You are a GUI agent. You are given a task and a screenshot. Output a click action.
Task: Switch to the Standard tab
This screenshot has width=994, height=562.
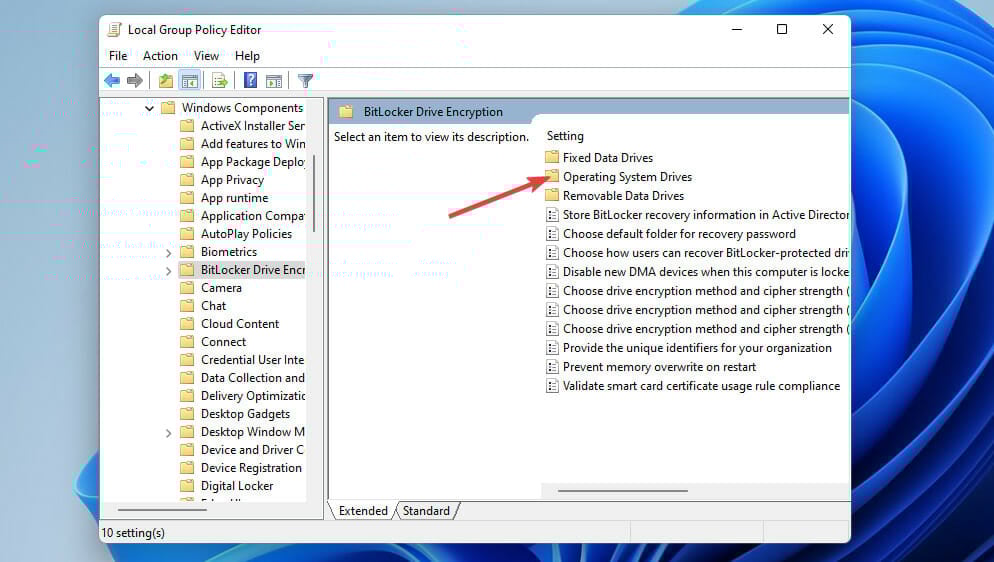point(426,511)
